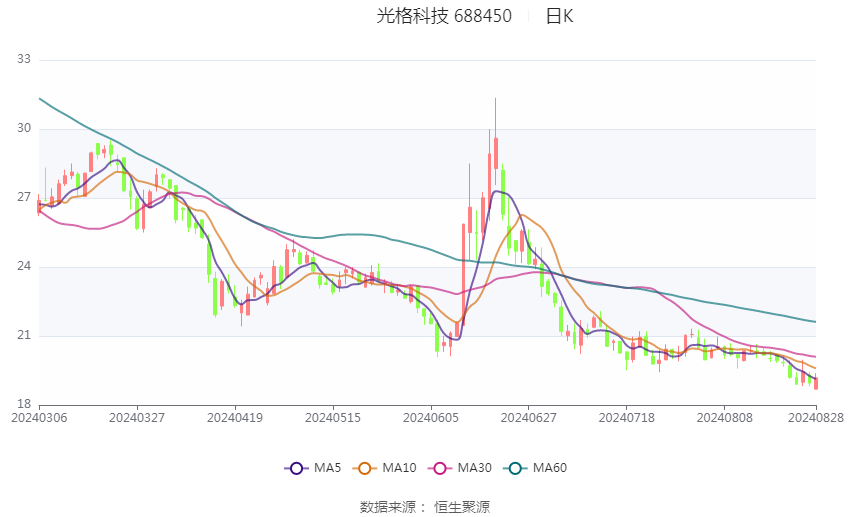Click the x-axis date 20240808
Image resolution: width=850 pixels, height=517 pixels.
[725, 418]
